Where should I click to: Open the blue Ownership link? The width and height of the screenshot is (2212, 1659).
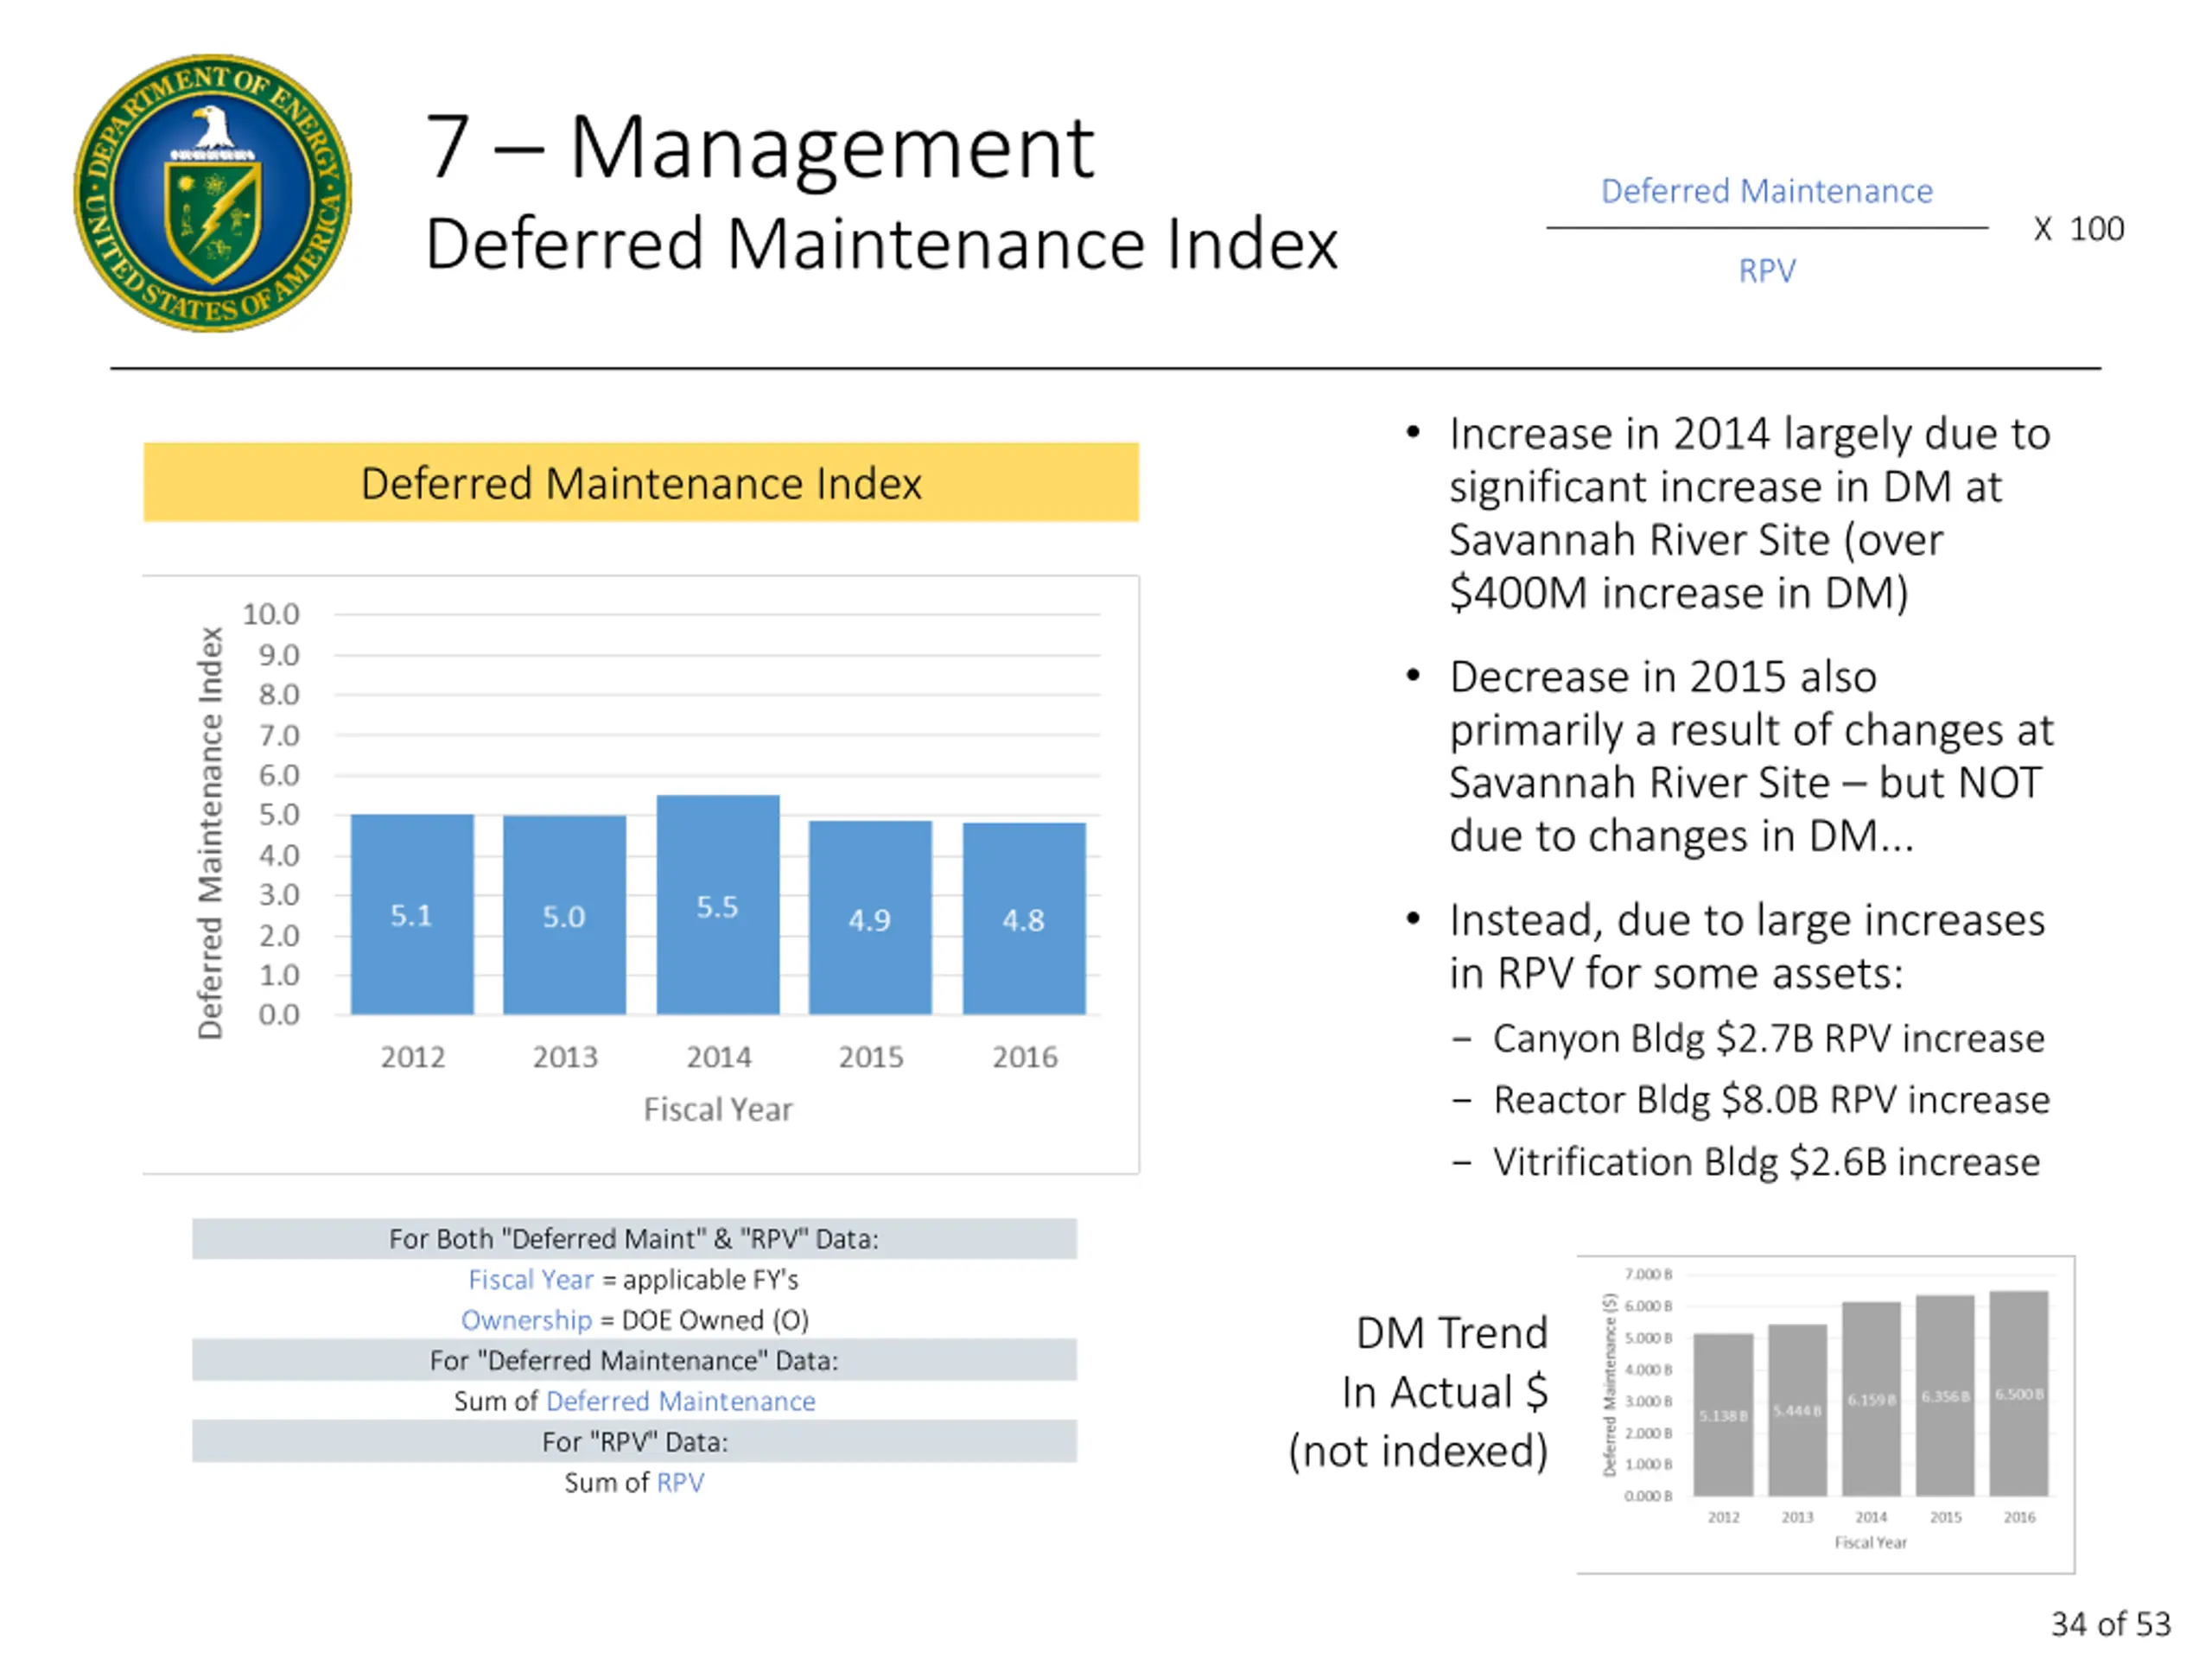(526, 1320)
